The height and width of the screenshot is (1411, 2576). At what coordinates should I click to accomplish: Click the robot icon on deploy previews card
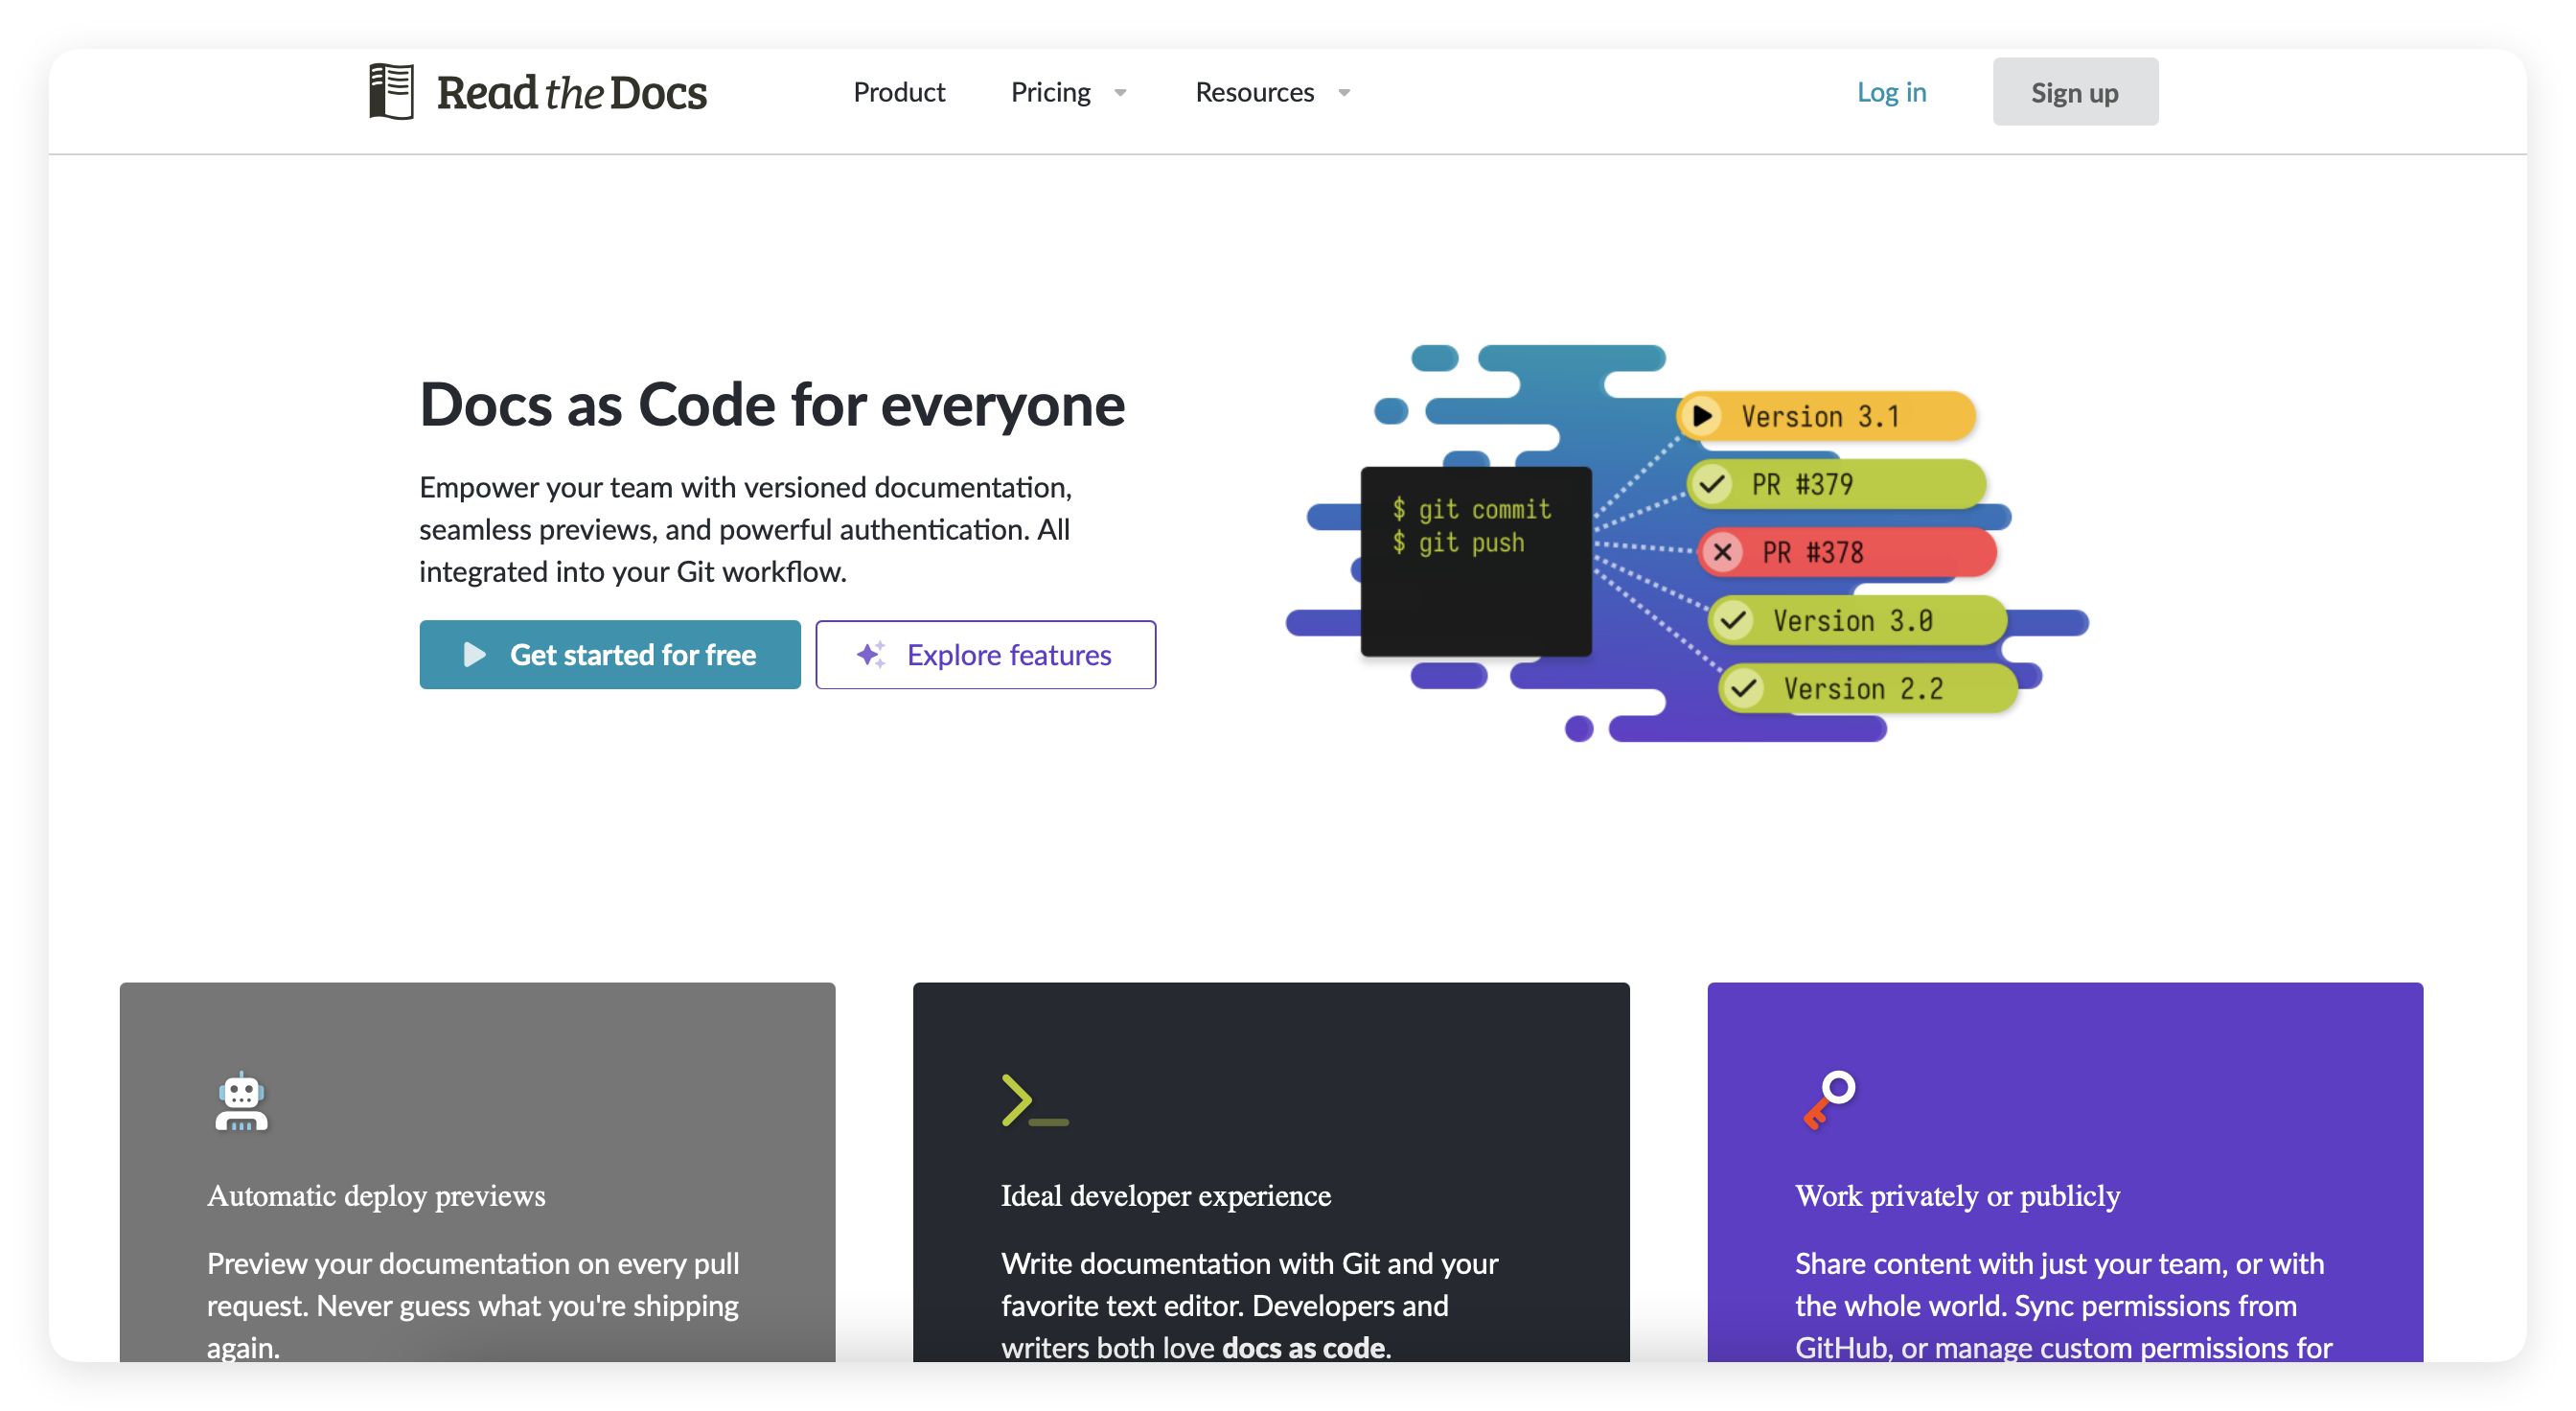tap(241, 1102)
